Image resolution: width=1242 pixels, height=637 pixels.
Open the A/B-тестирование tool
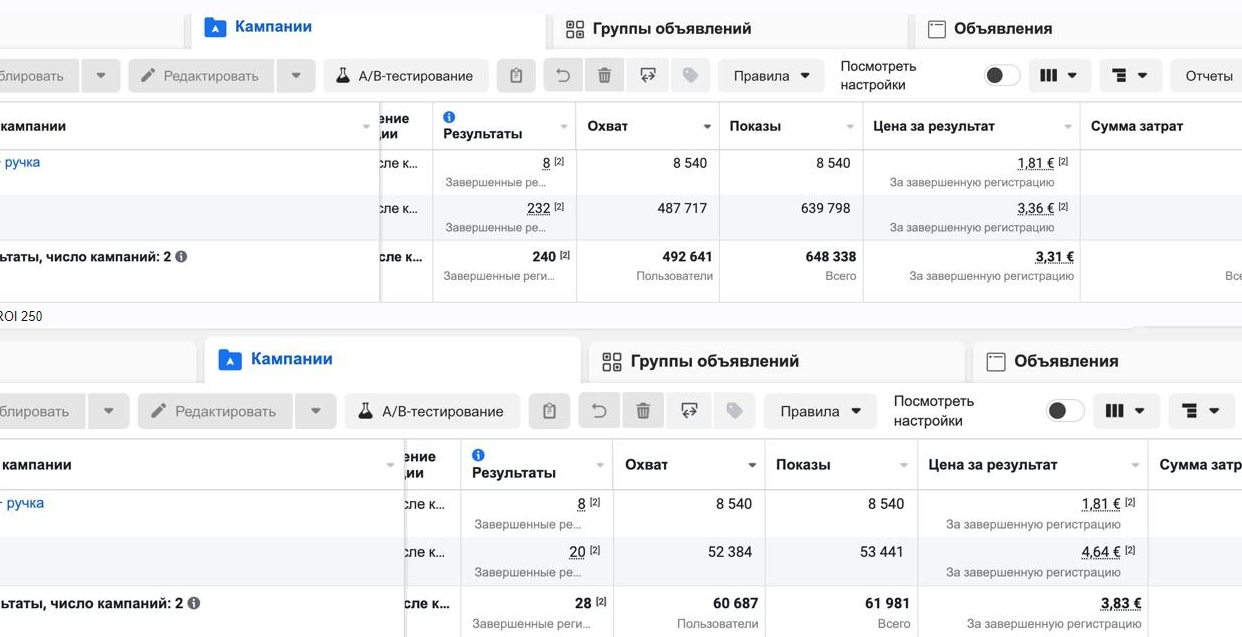(x=405, y=75)
